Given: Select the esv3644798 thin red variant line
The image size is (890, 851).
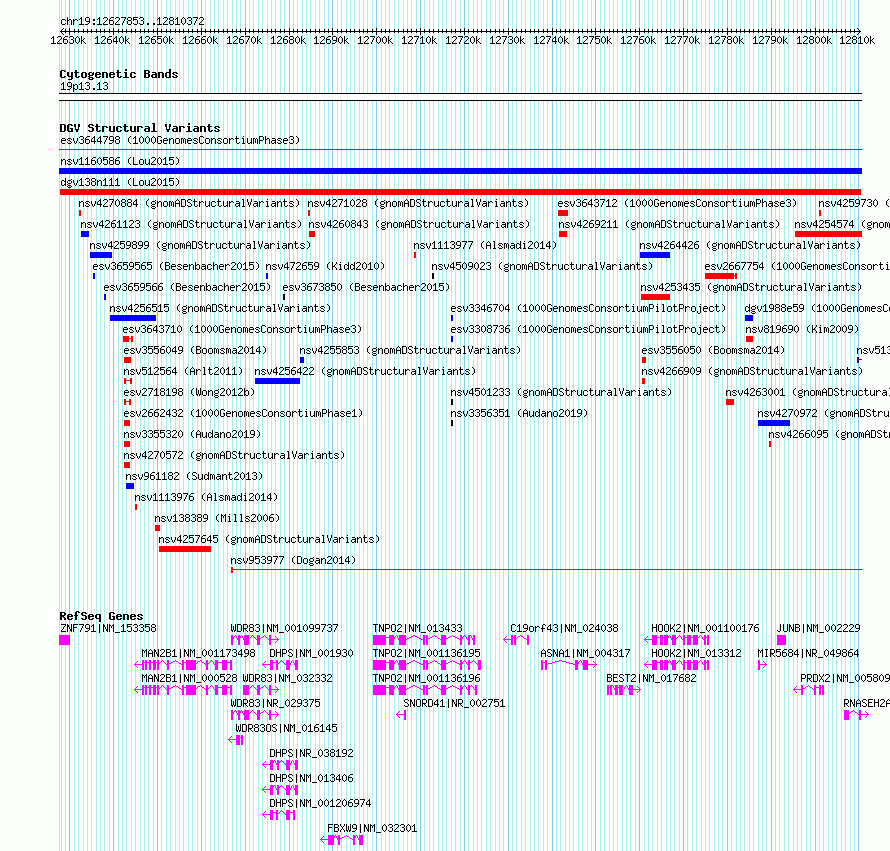Looking at the screenshot, I should (x=460, y=150).
